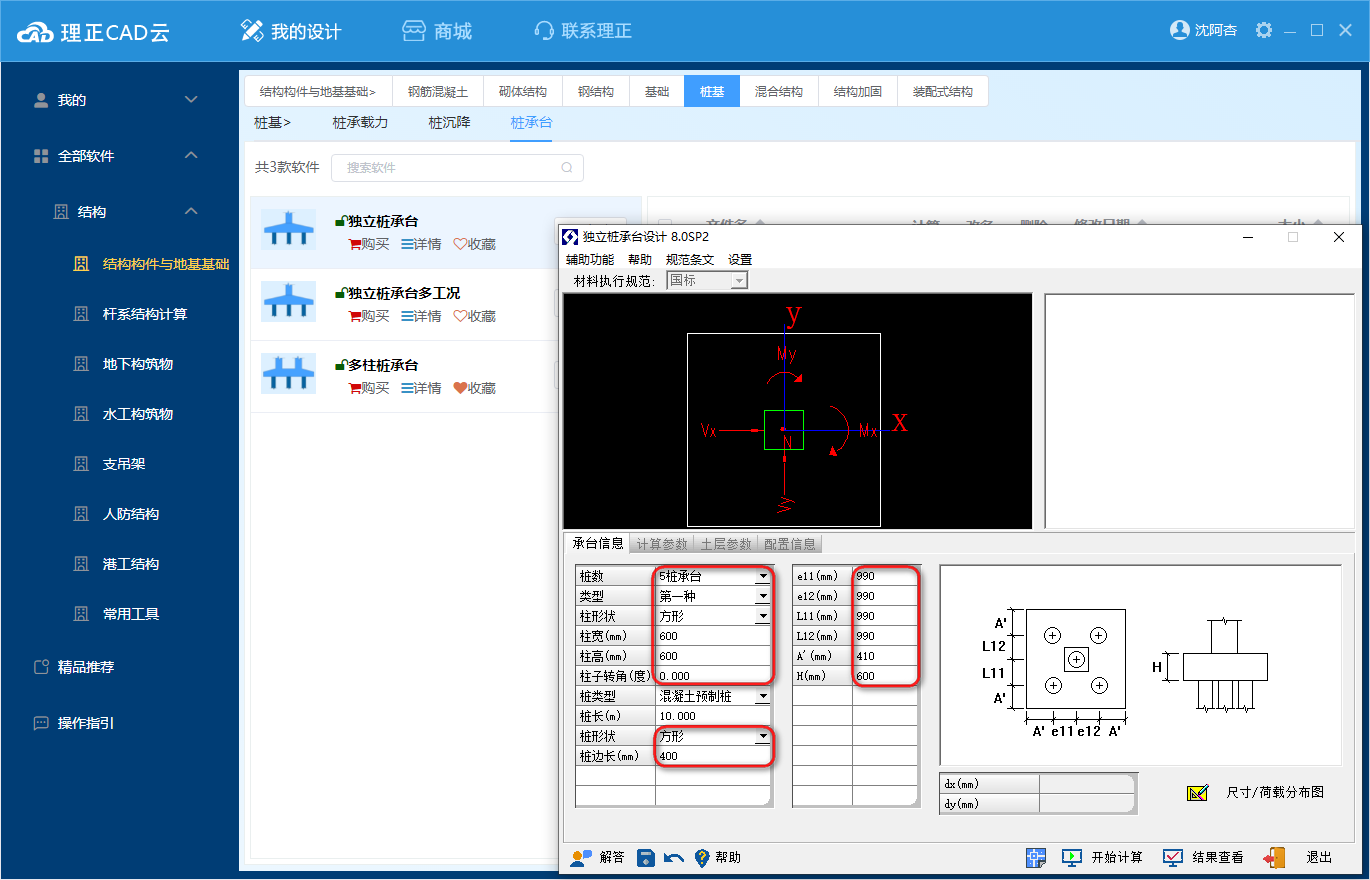Screen dimensions: 1370x880
Task: Click the e11(mm) value field
Action: (885, 577)
